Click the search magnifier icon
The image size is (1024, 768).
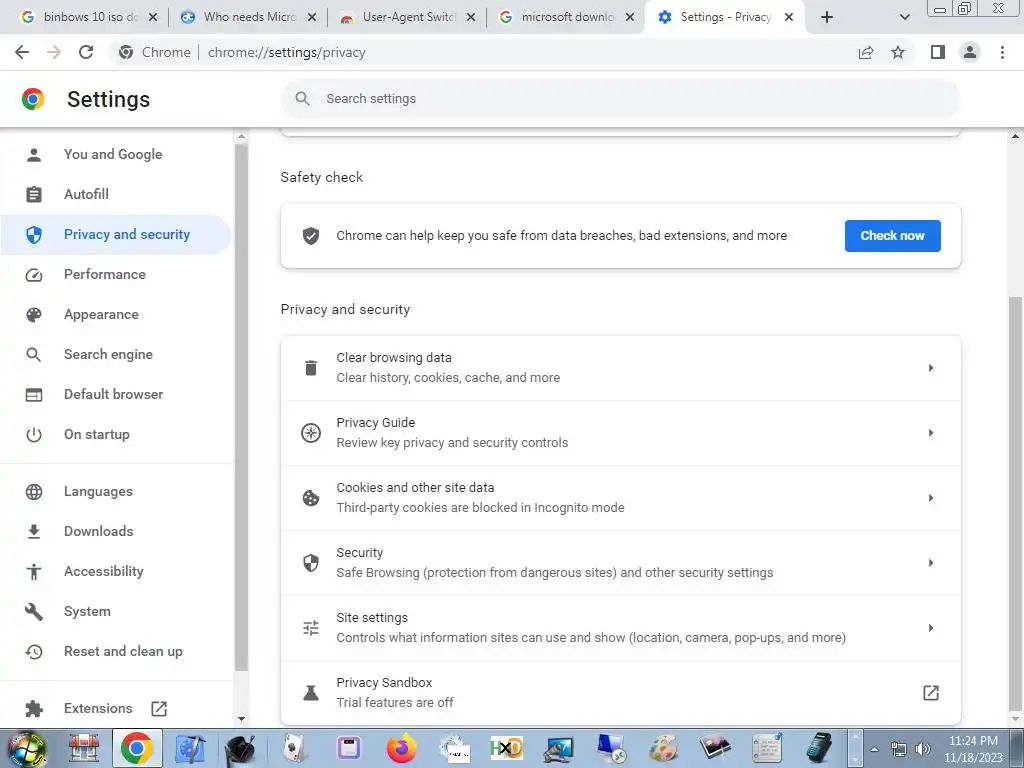pos(302,99)
